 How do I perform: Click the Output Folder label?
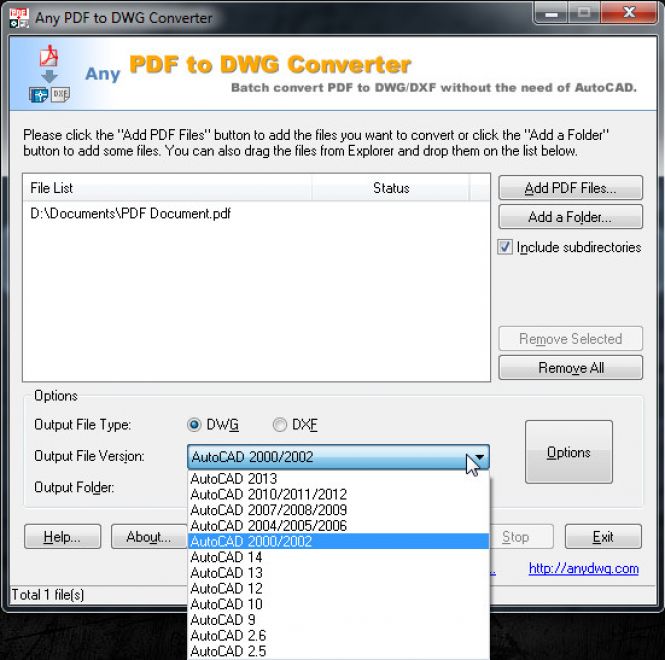click(74, 487)
